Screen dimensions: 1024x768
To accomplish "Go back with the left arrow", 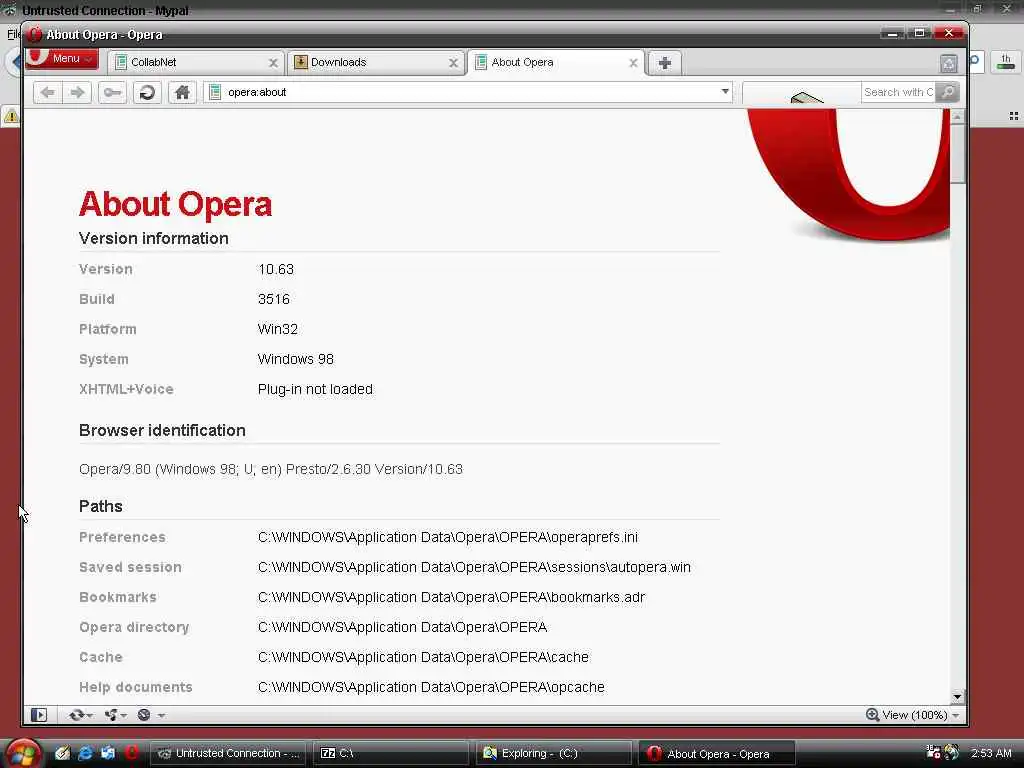I will 48,92.
